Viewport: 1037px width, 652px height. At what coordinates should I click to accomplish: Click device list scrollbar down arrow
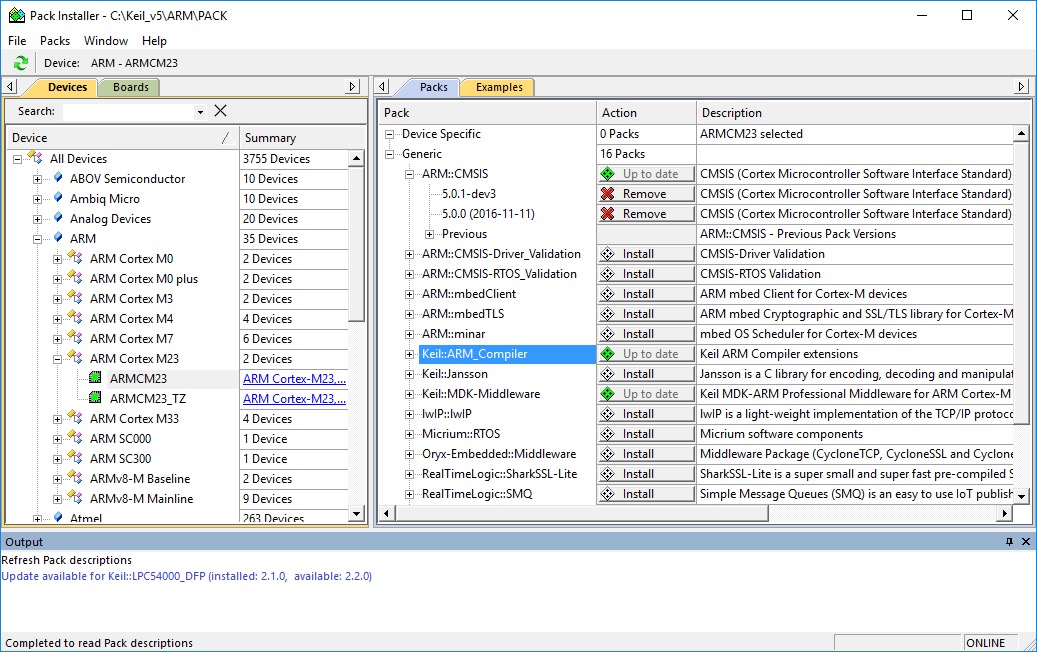click(356, 514)
